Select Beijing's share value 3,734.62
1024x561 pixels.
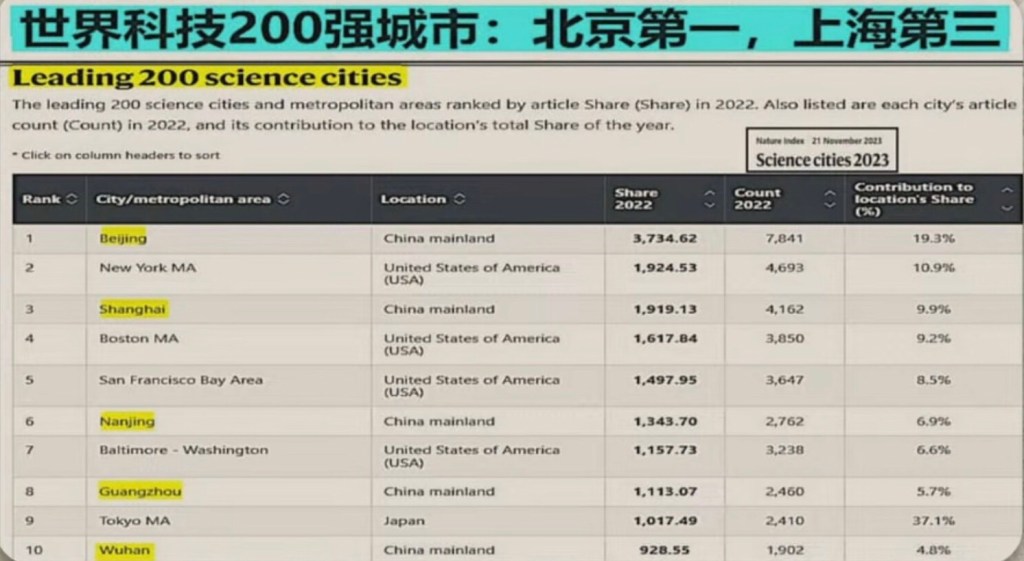(x=664, y=239)
